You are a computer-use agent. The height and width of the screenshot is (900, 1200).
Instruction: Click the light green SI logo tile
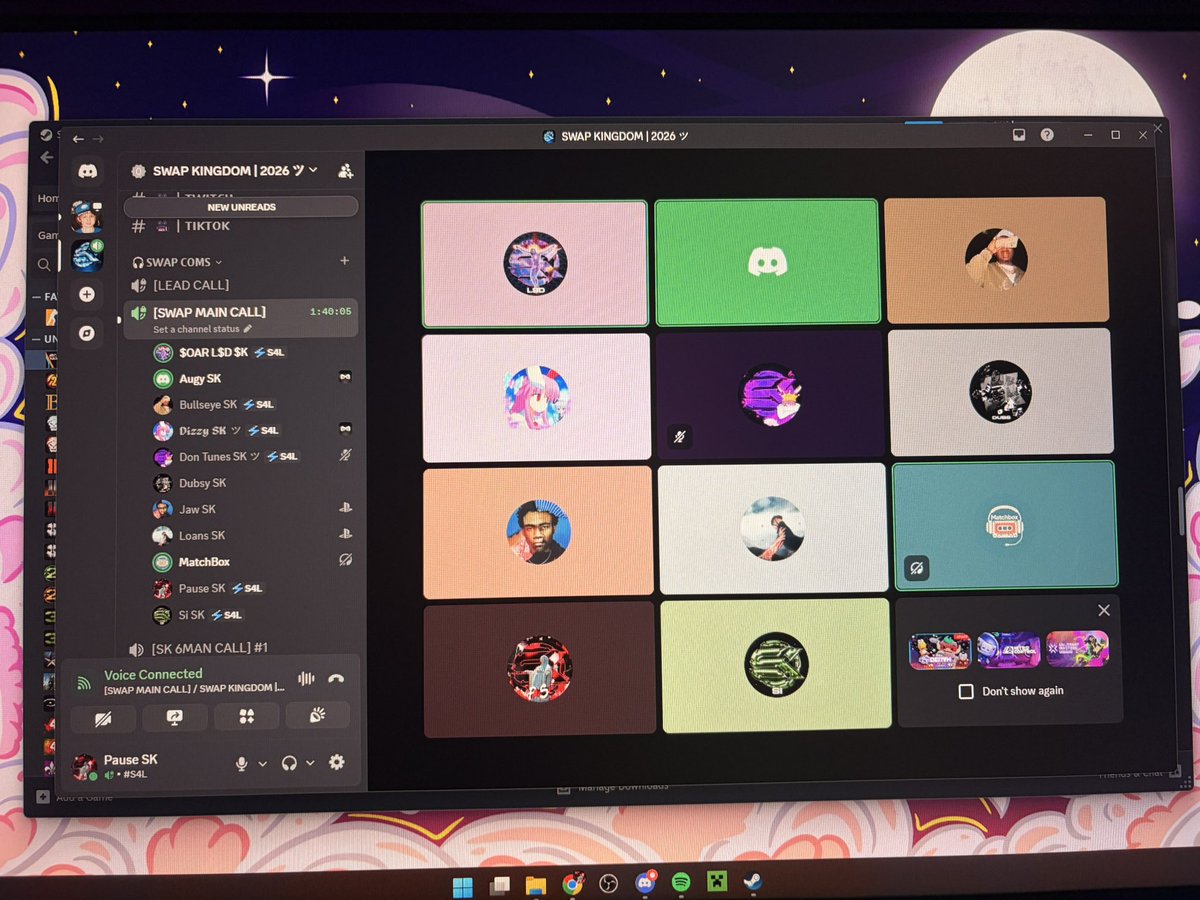coord(776,664)
